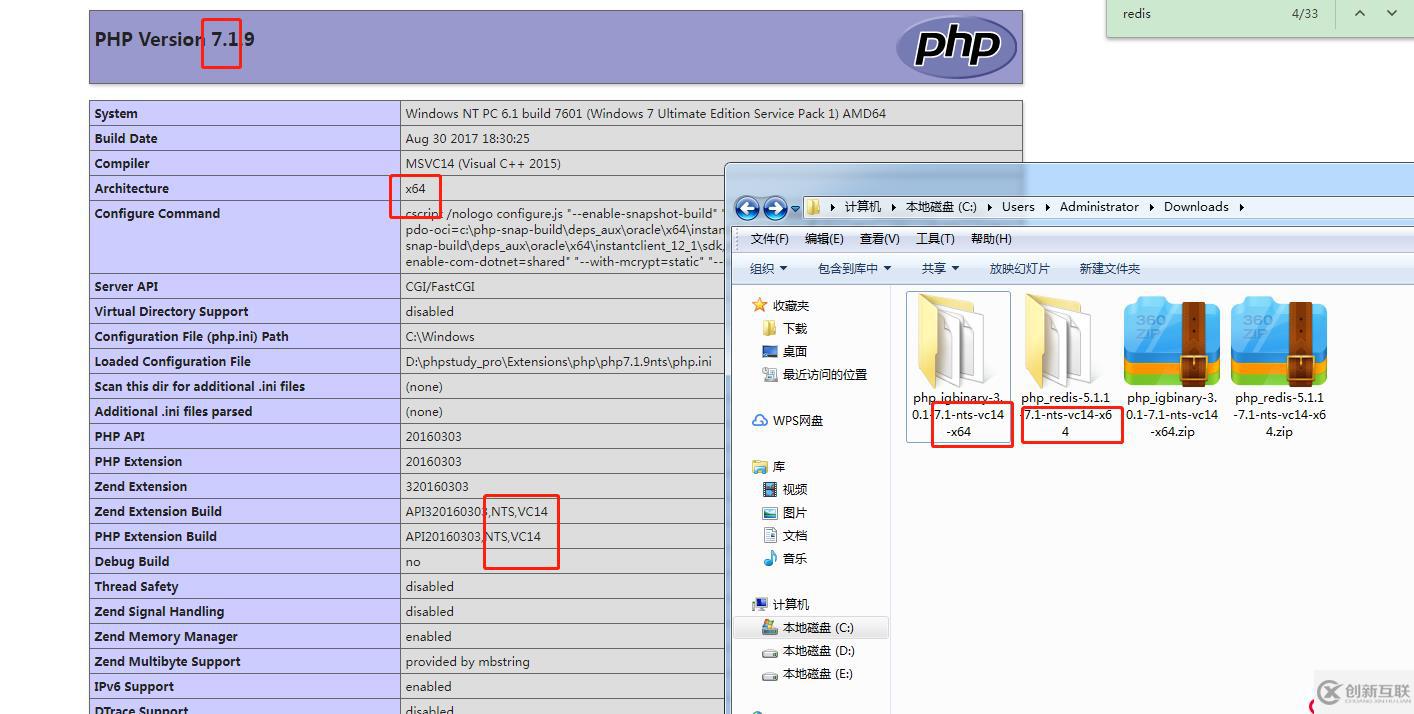Expand breadcrumb arrow after 本地磁盘 (C:)
1414x714 pixels.
989,207
